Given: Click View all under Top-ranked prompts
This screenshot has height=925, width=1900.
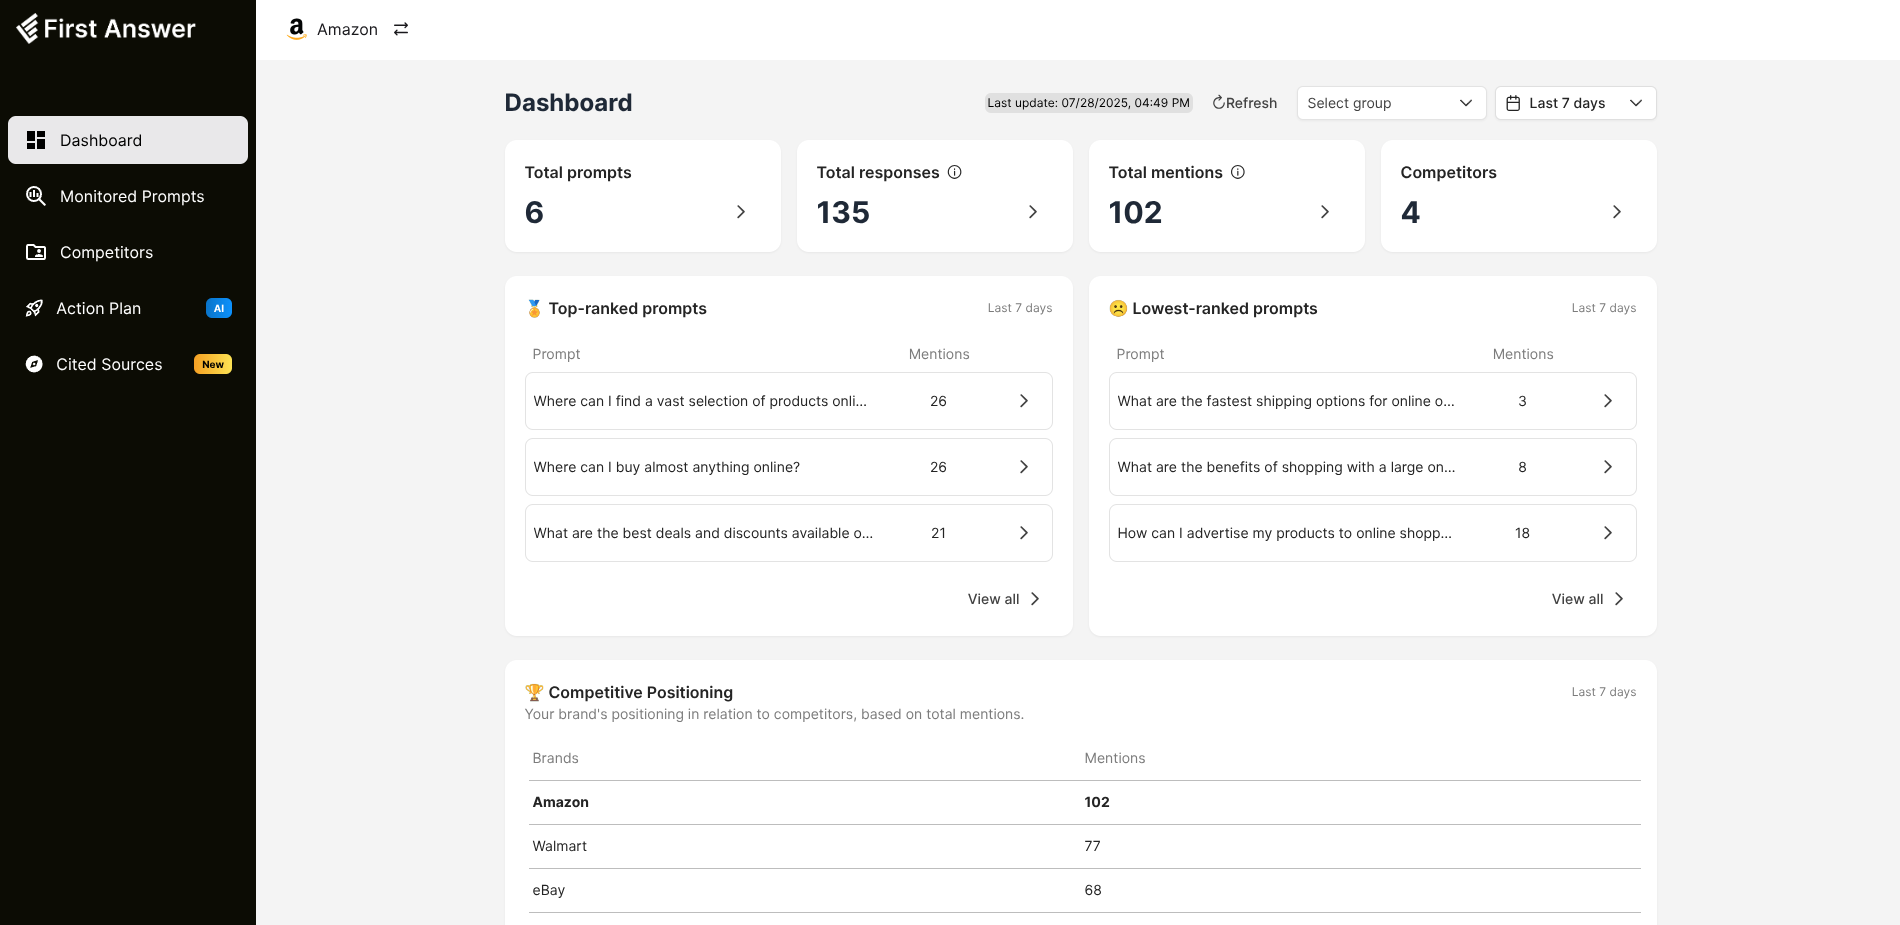Looking at the screenshot, I should (1003, 599).
